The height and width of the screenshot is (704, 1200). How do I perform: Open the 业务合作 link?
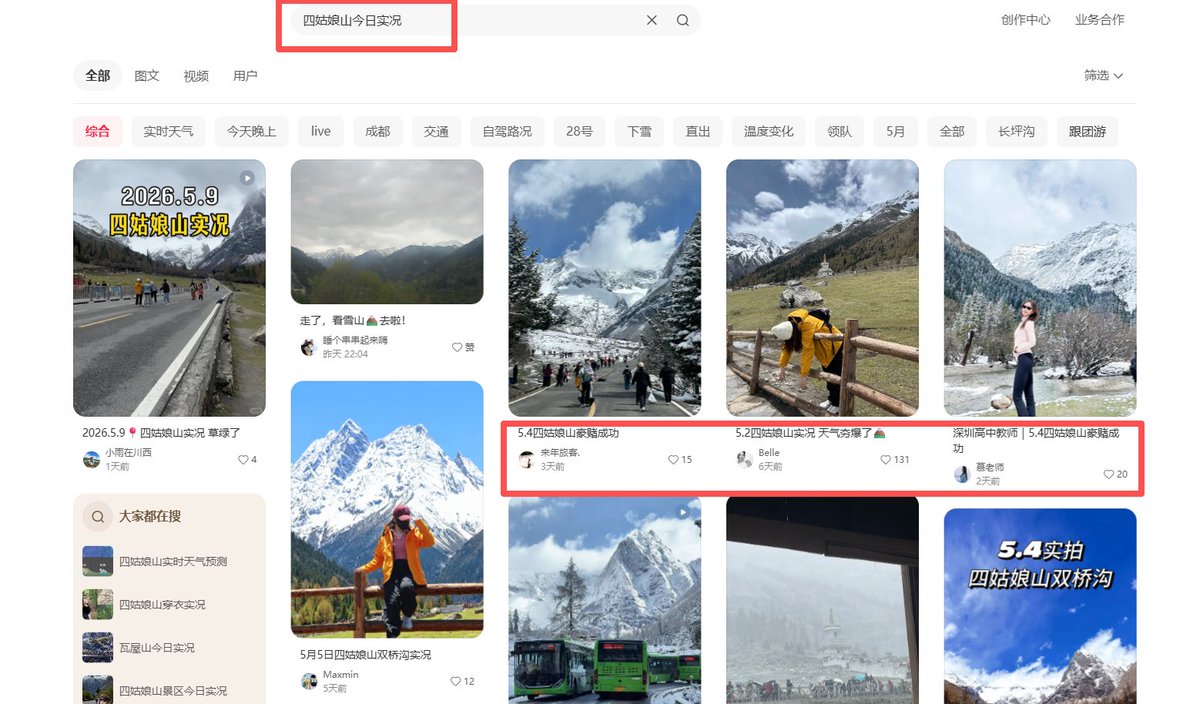[x=1100, y=20]
